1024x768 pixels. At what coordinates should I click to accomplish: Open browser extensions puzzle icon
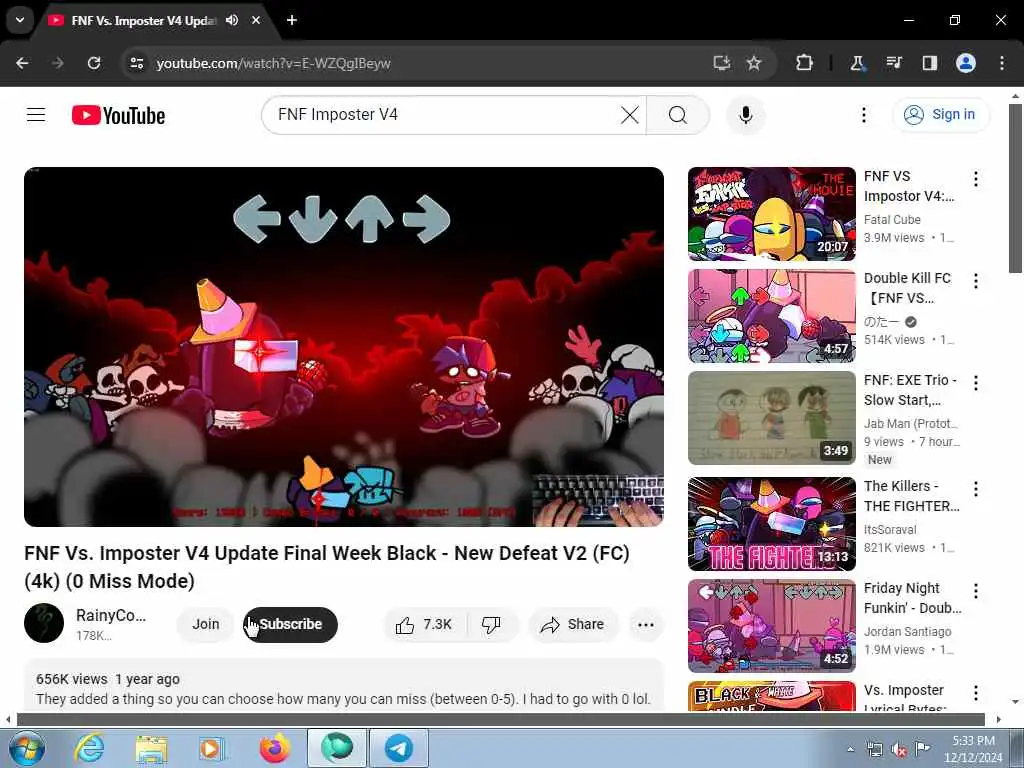pyautogui.click(x=804, y=63)
